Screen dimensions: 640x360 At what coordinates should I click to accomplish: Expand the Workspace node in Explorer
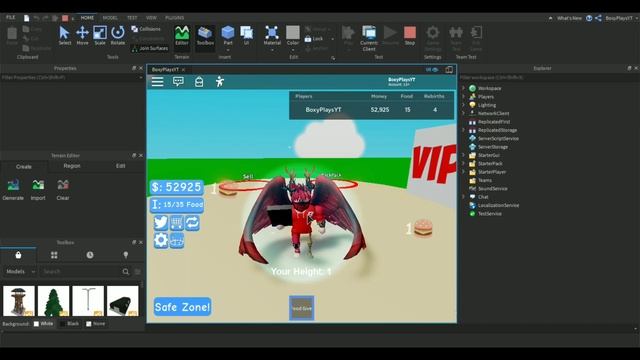point(463,88)
